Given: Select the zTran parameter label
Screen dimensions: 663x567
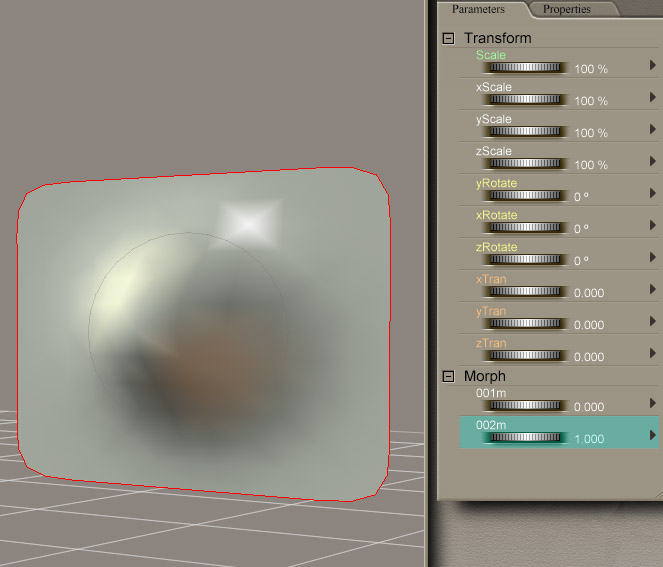Looking at the screenshot, I should click(491, 343).
